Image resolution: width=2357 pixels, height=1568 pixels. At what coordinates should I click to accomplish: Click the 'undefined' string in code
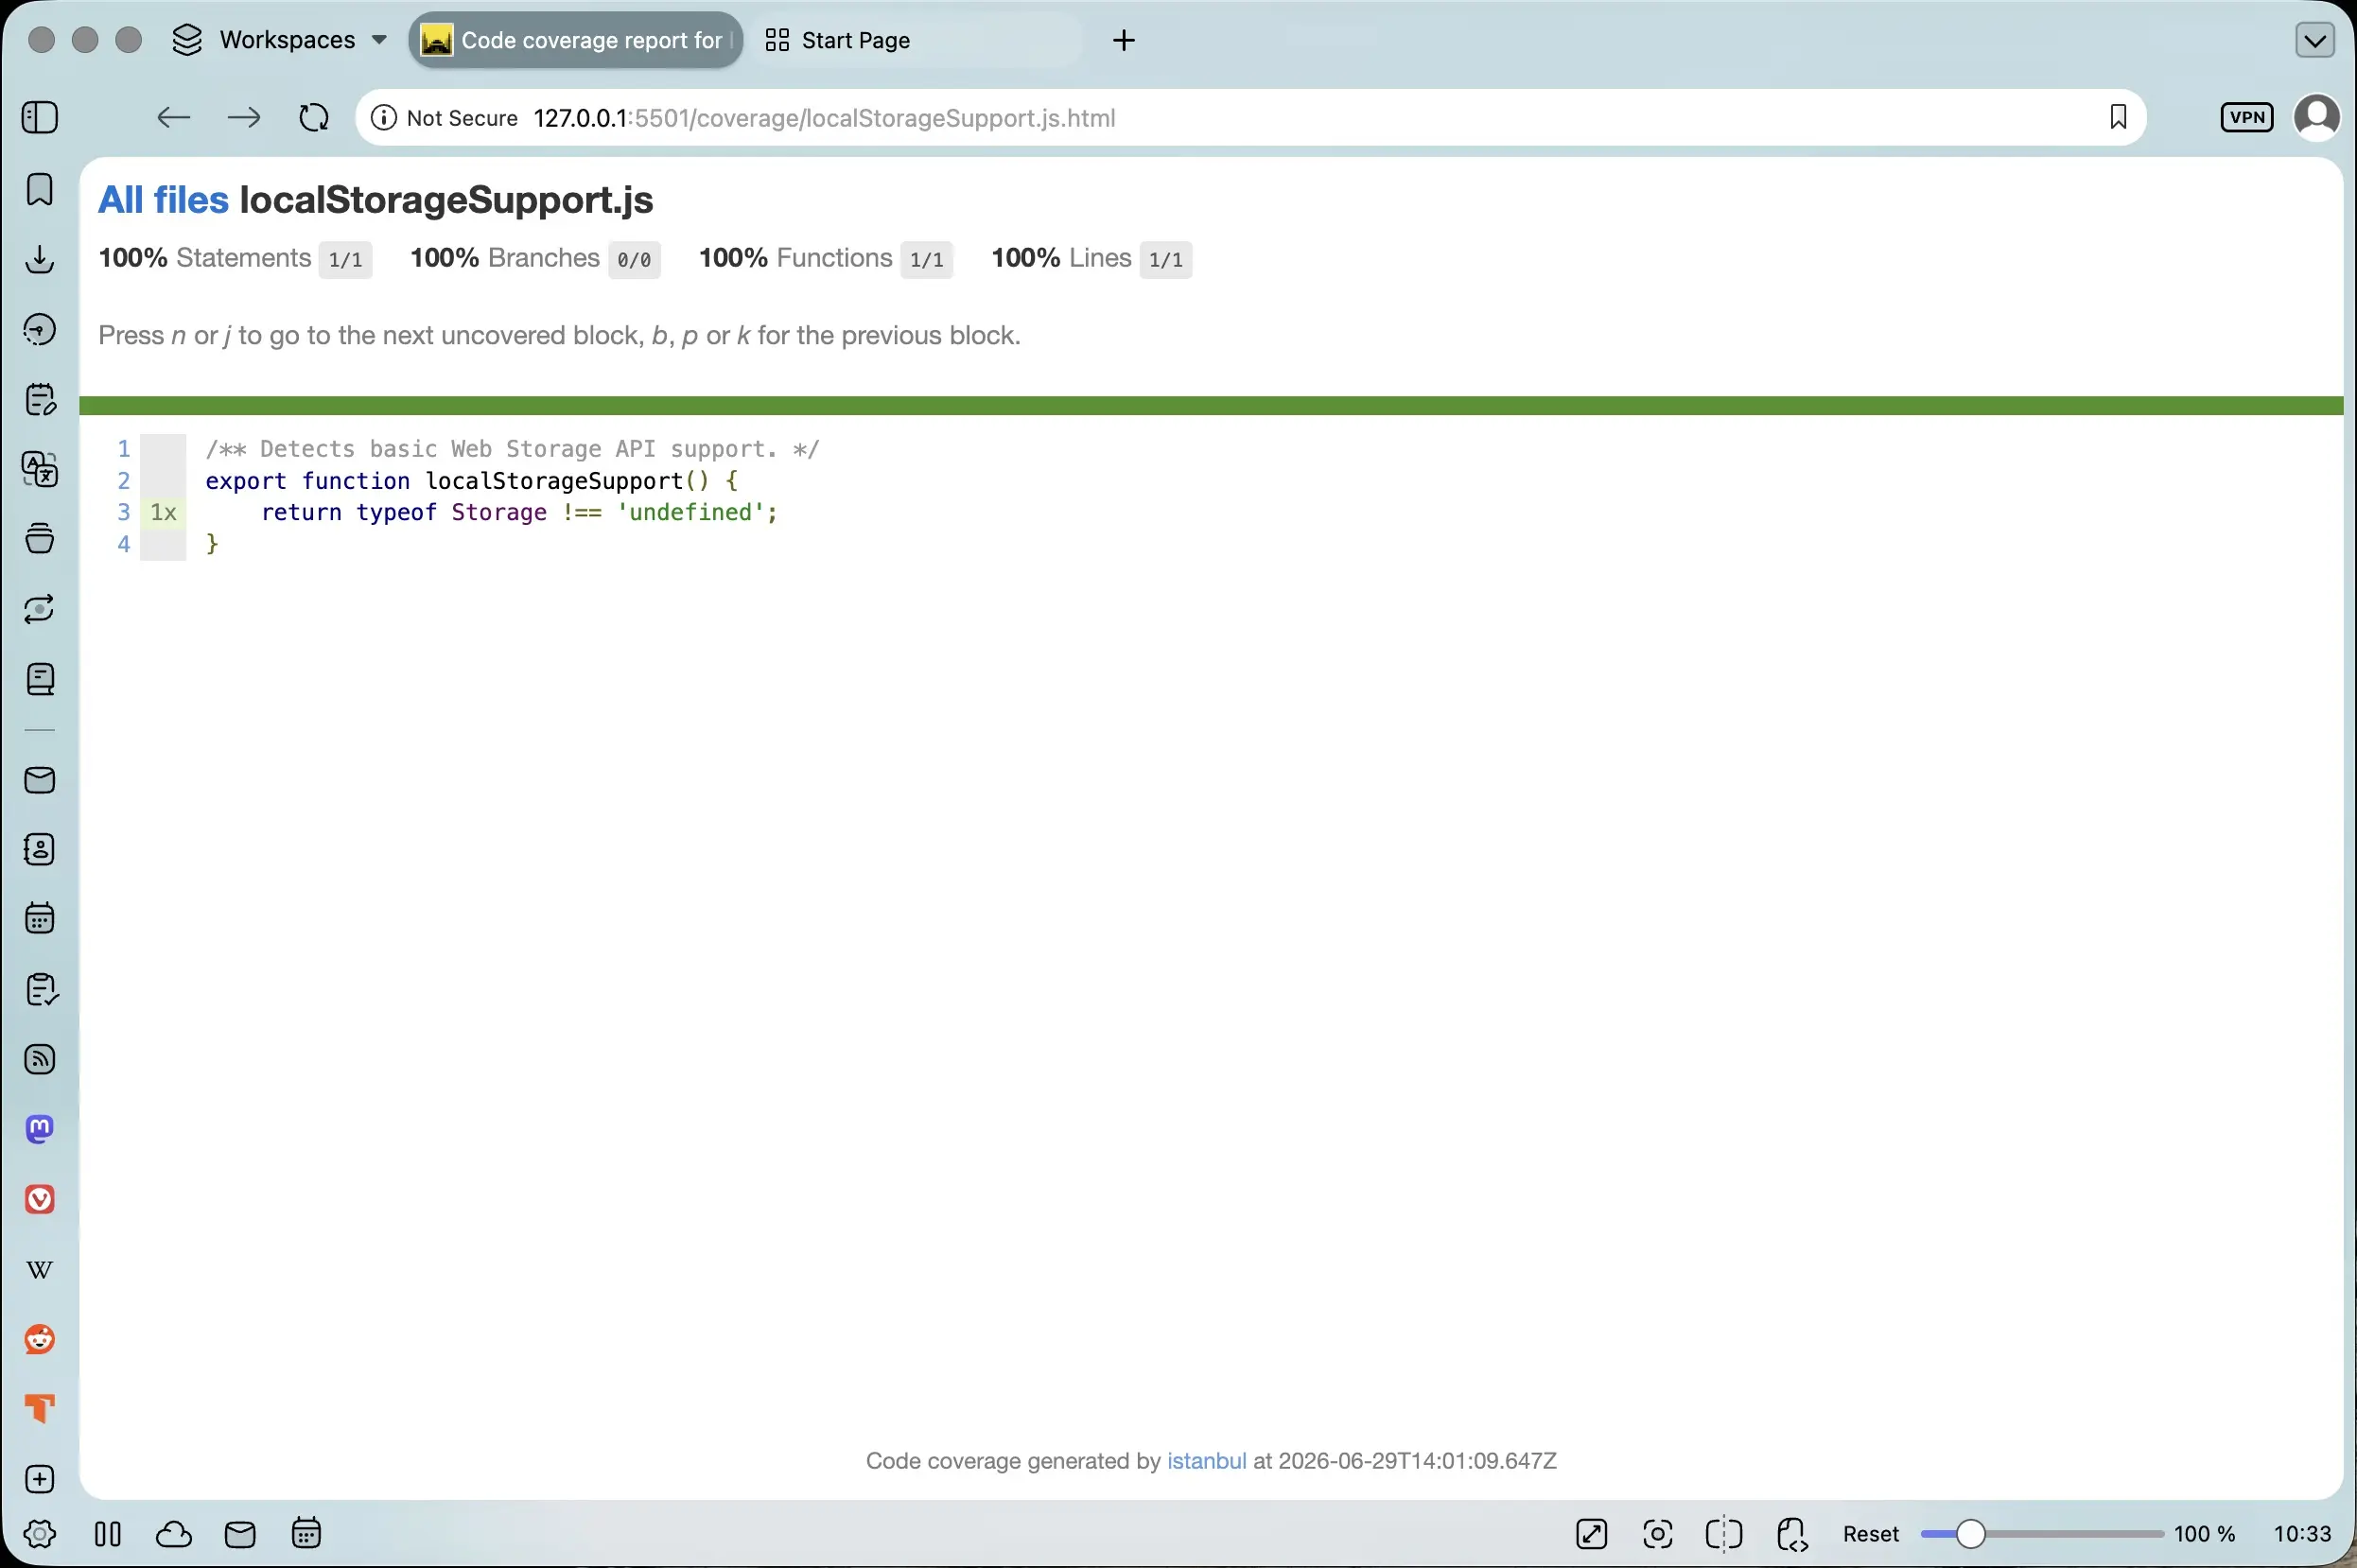(691, 512)
